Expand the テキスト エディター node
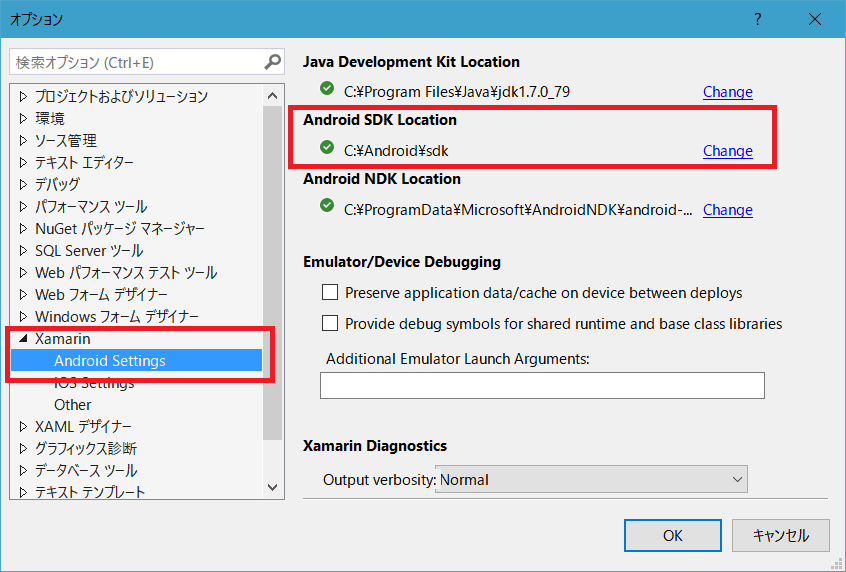The height and width of the screenshot is (572, 846). (x=23, y=162)
